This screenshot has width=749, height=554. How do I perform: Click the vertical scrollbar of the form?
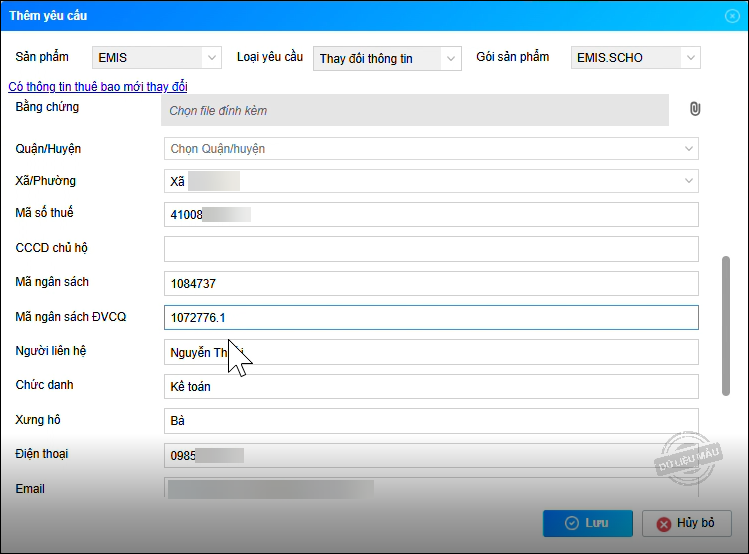point(726,325)
